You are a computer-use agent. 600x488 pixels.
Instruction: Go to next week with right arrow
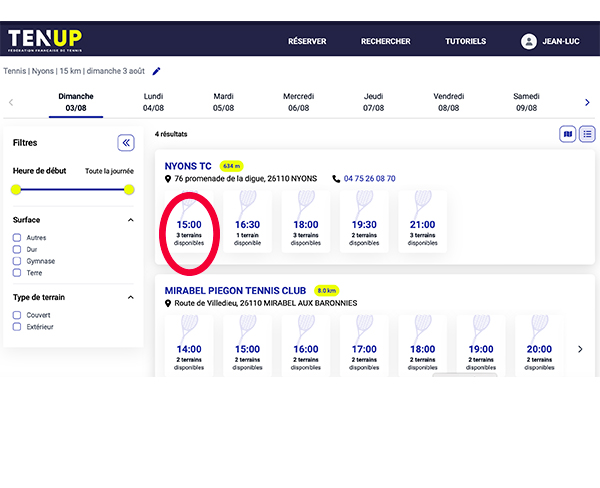point(587,102)
